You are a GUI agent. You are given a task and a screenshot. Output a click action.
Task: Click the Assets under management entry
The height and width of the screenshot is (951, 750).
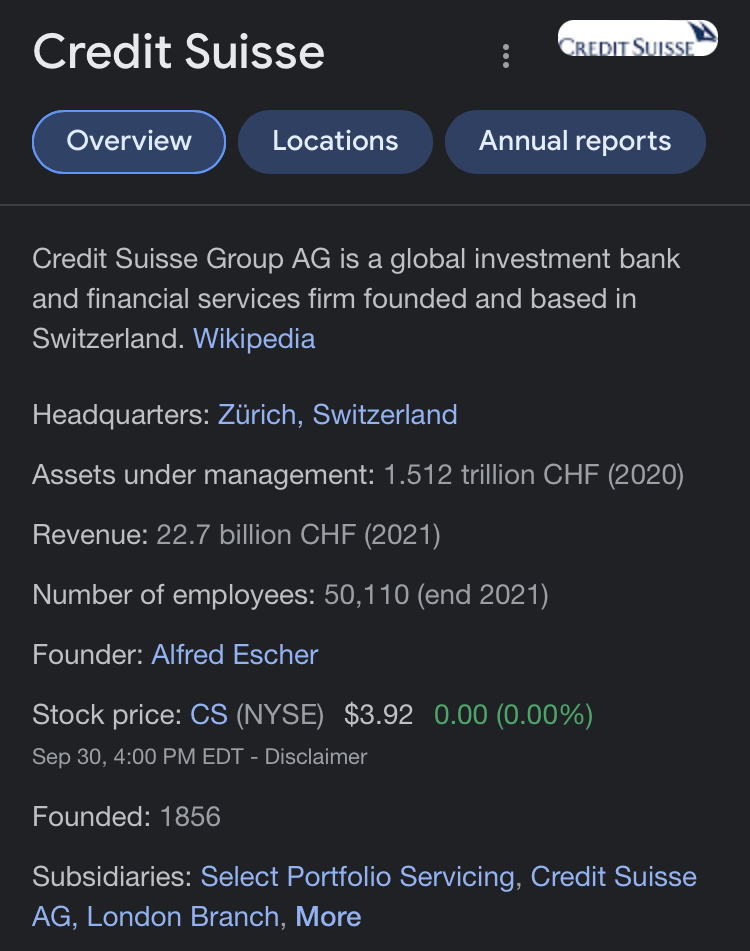click(358, 475)
